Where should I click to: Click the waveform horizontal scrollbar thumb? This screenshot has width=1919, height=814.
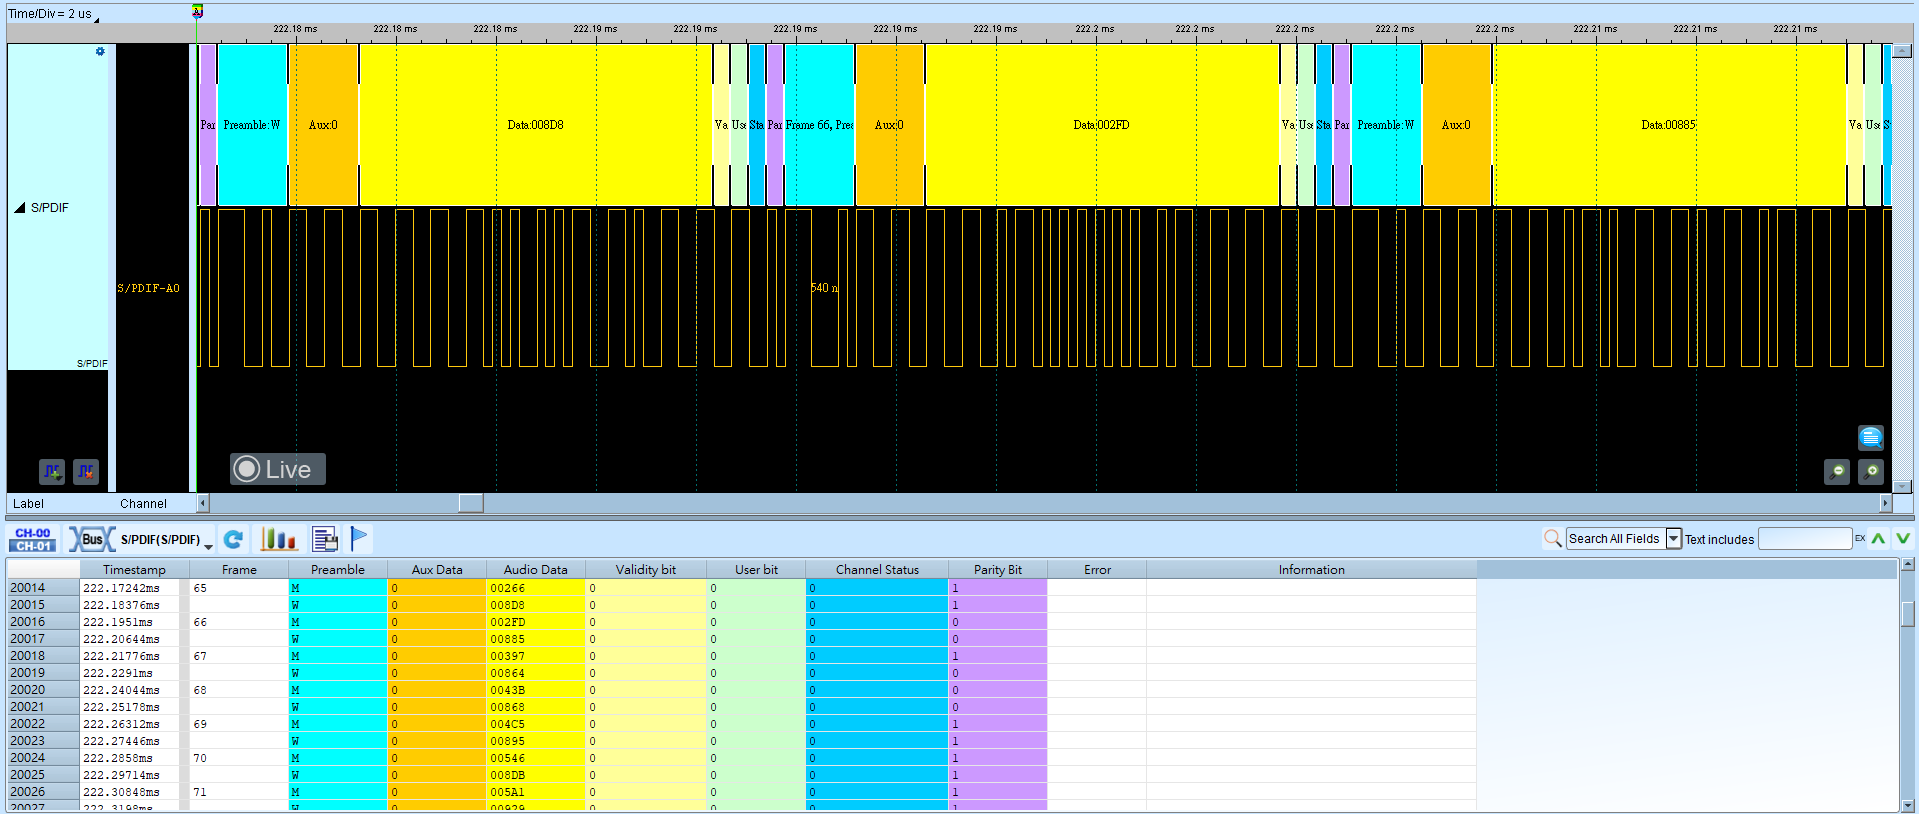(x=471, y=503)
